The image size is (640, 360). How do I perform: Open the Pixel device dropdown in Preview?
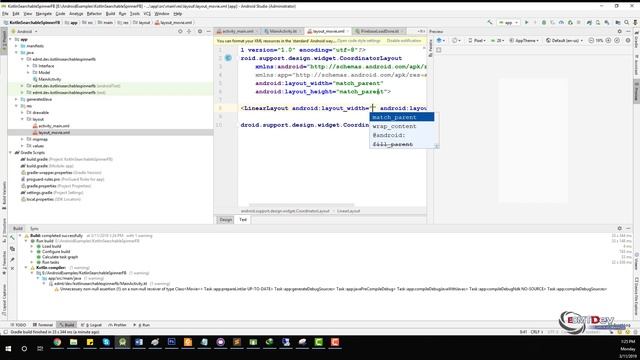pos(477,40)
